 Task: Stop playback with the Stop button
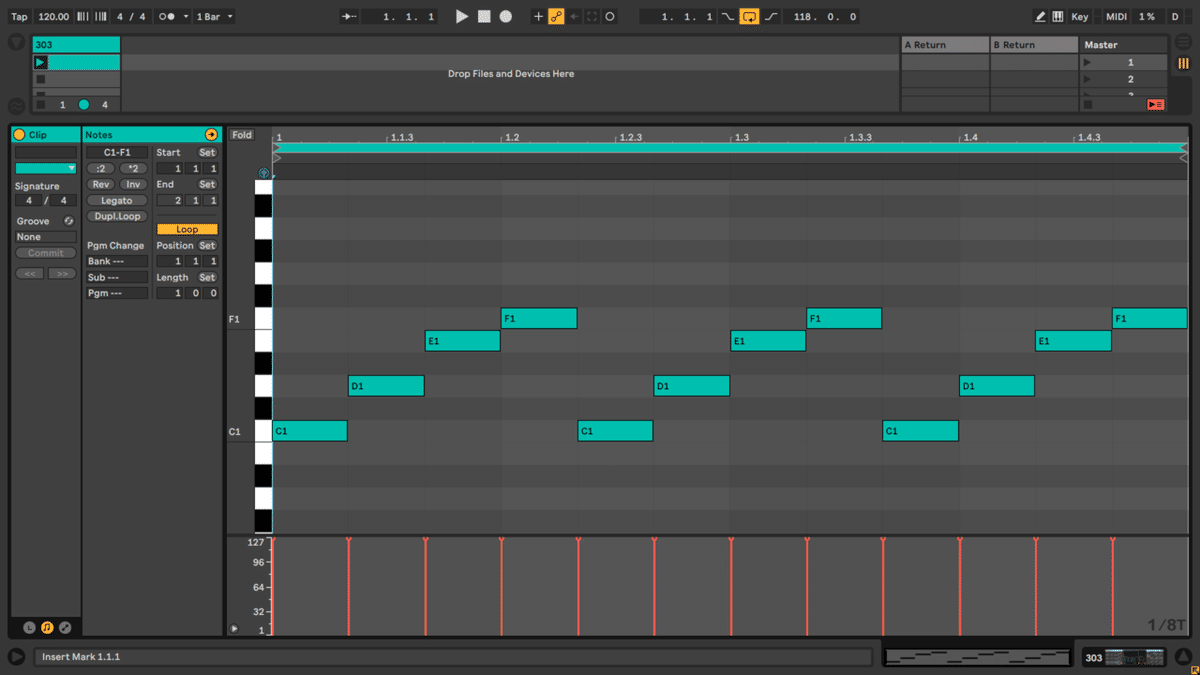coord(484,17)
